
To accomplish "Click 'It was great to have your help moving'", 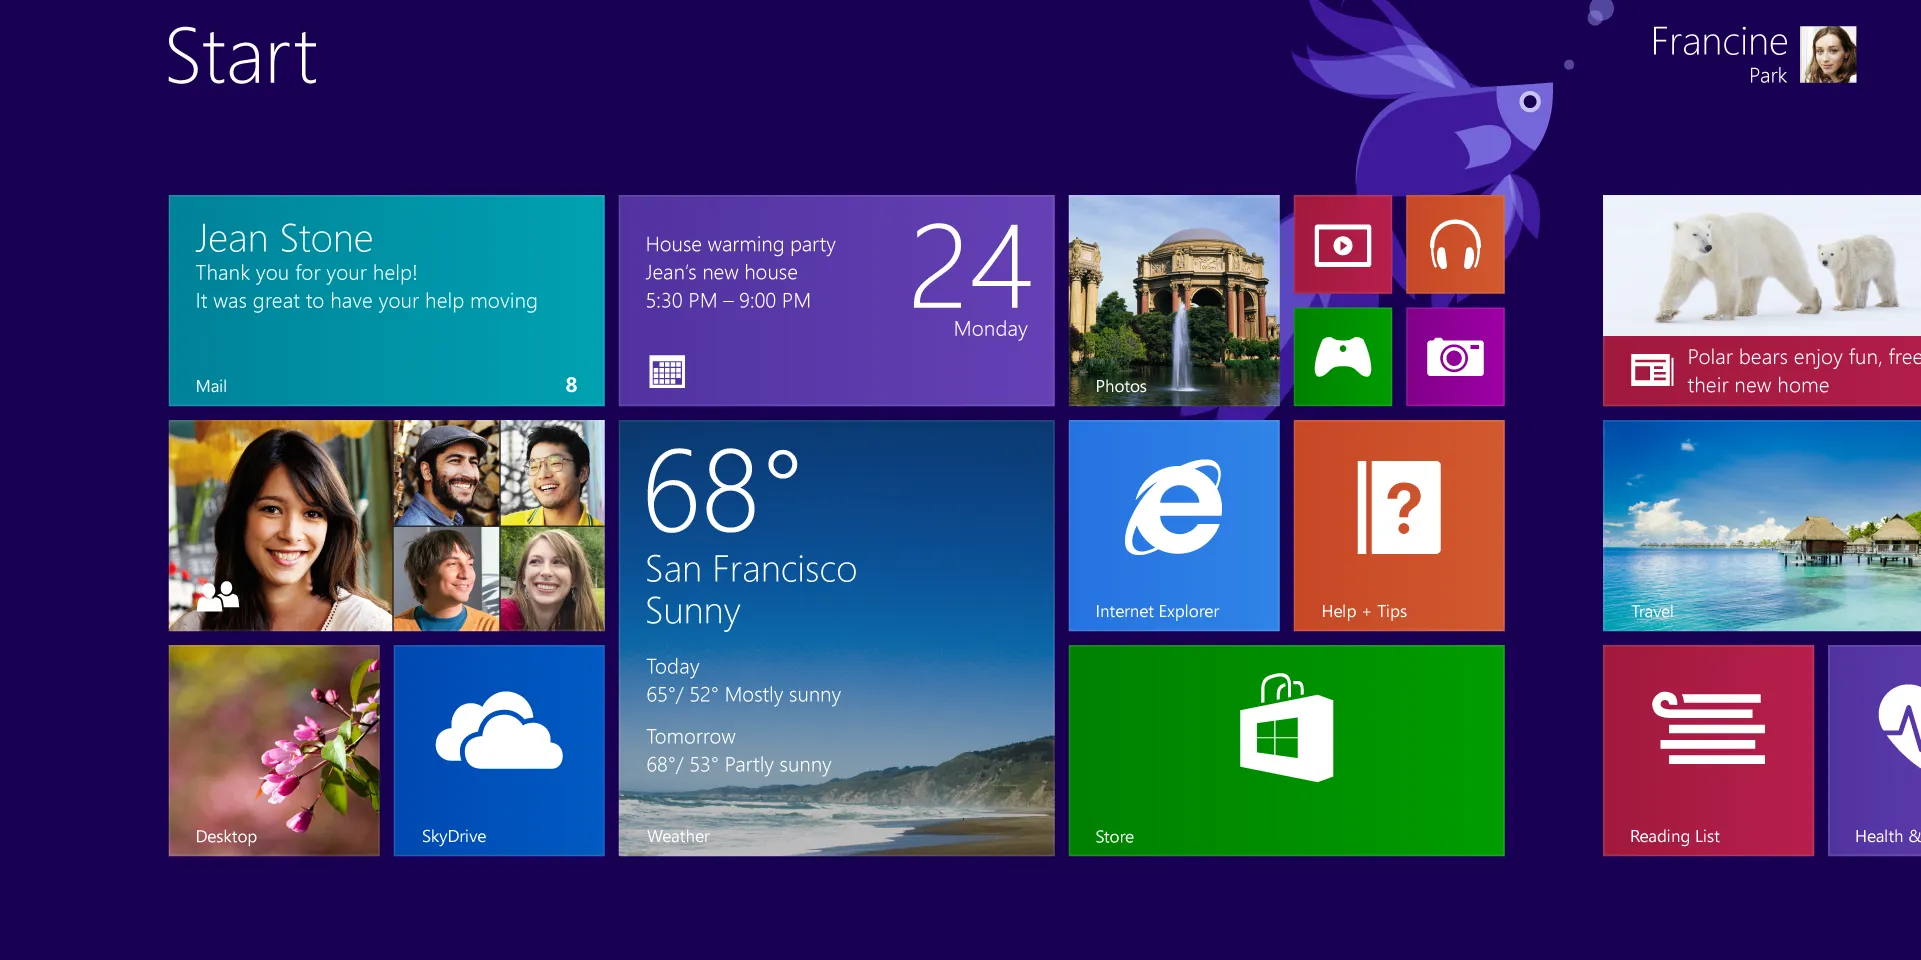I will 366,301.
